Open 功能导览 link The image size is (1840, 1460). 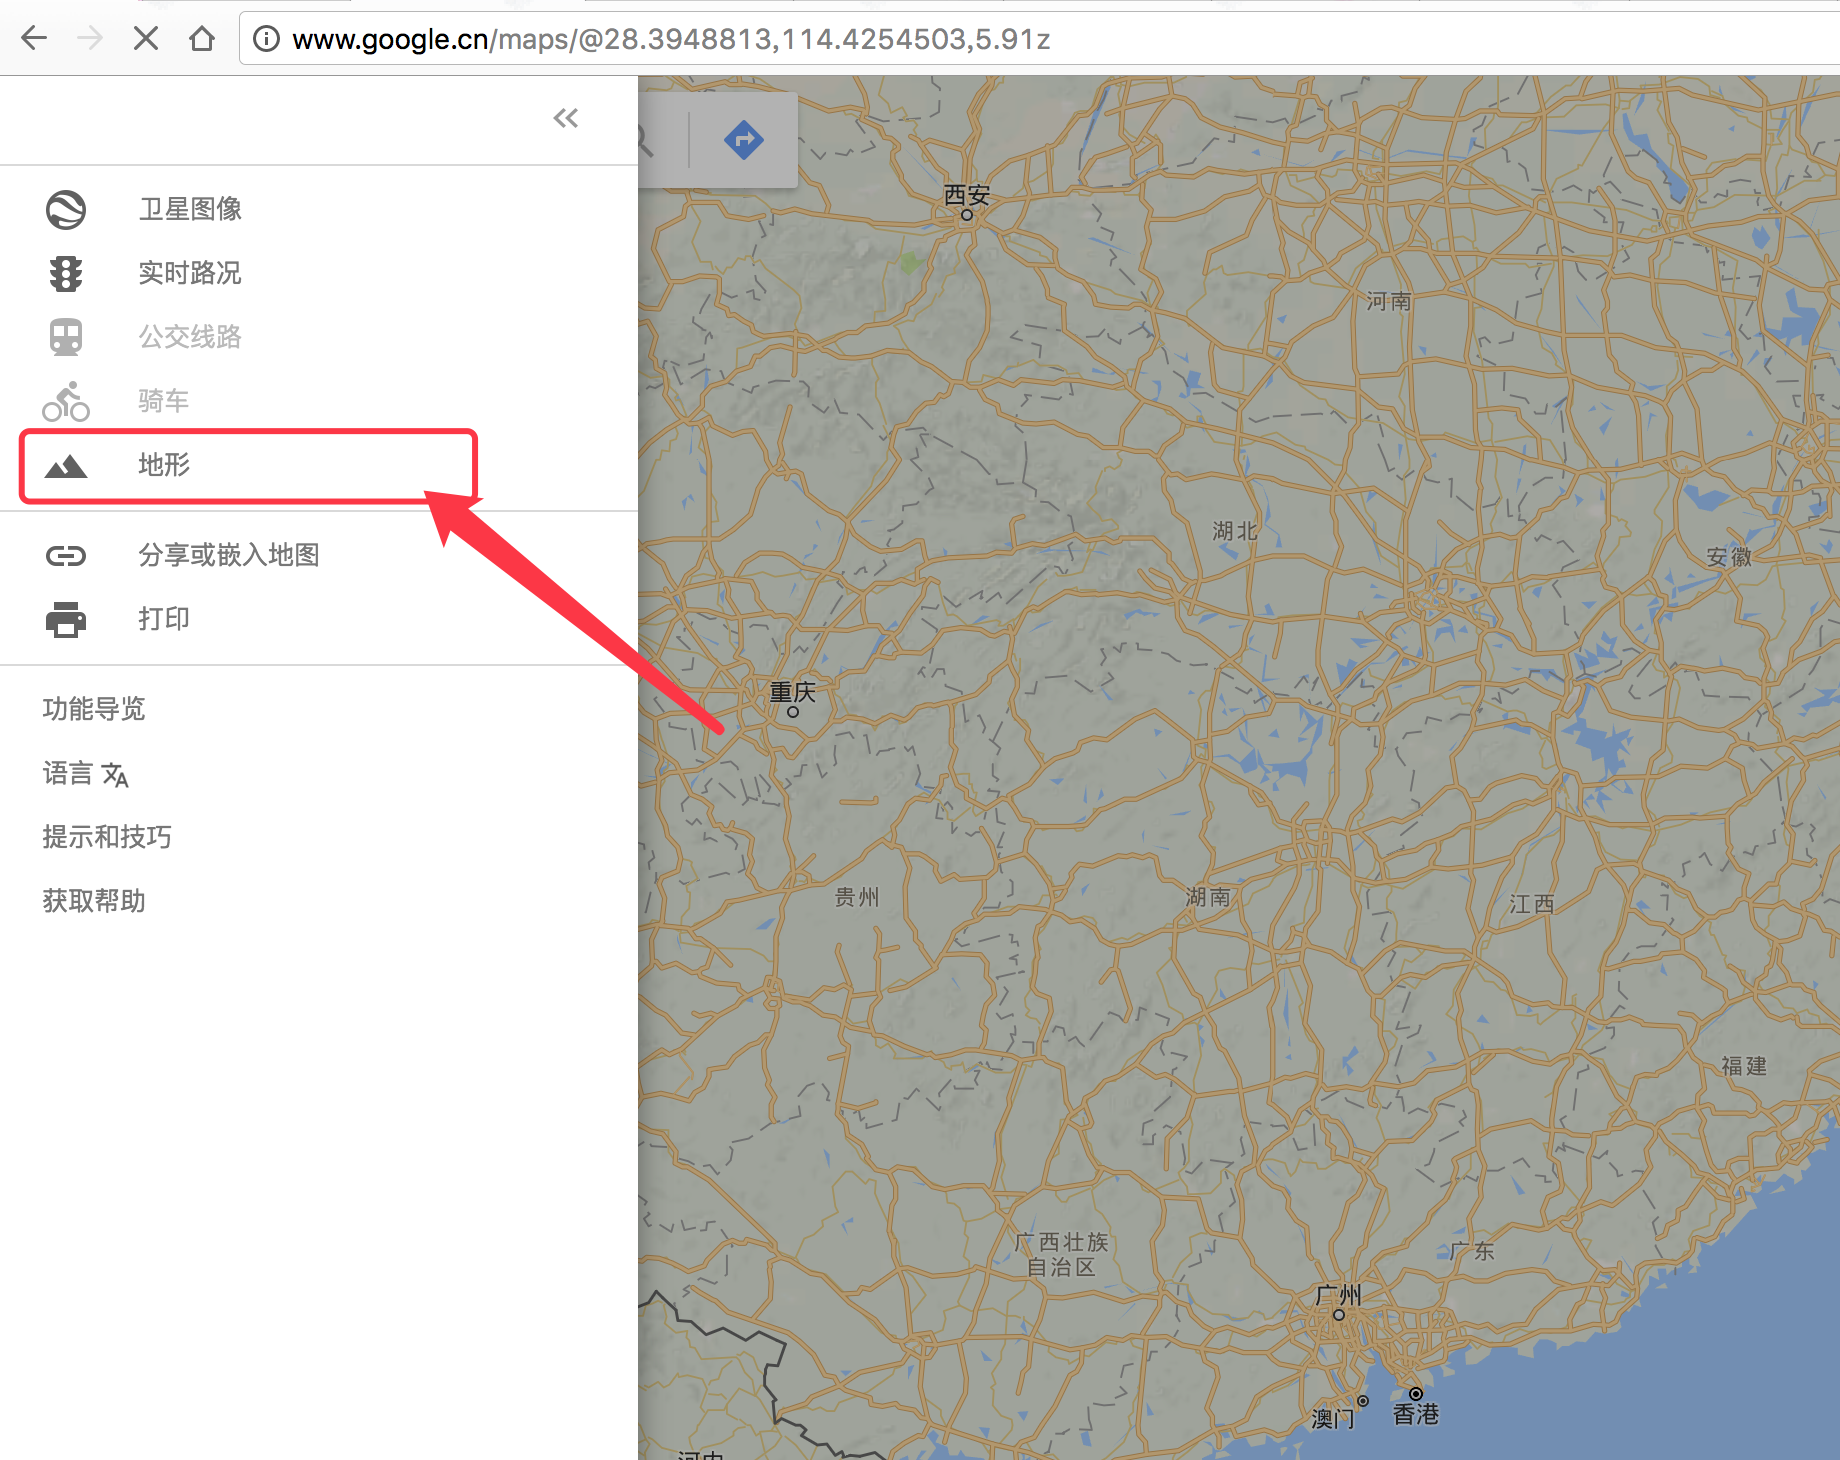94,709
